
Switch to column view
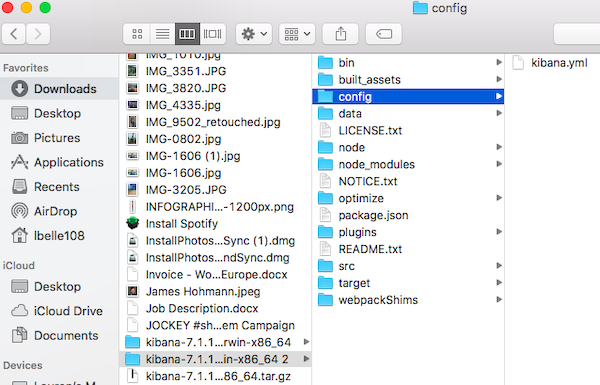187,34
